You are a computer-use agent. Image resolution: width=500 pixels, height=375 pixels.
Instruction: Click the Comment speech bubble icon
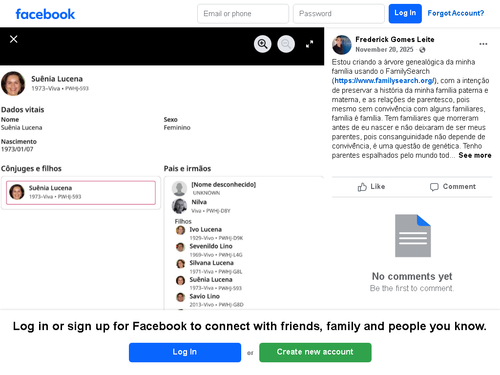click(x=434, y=187)
